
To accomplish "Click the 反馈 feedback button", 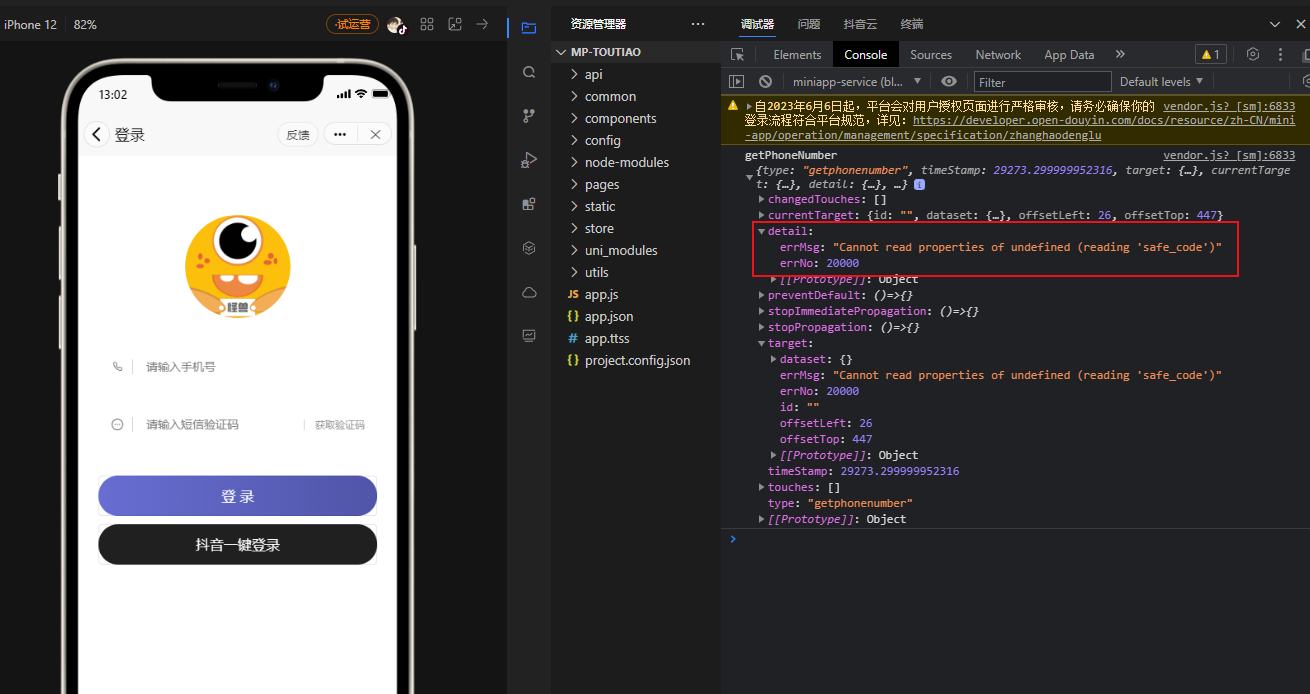I will tap(298, 134).
